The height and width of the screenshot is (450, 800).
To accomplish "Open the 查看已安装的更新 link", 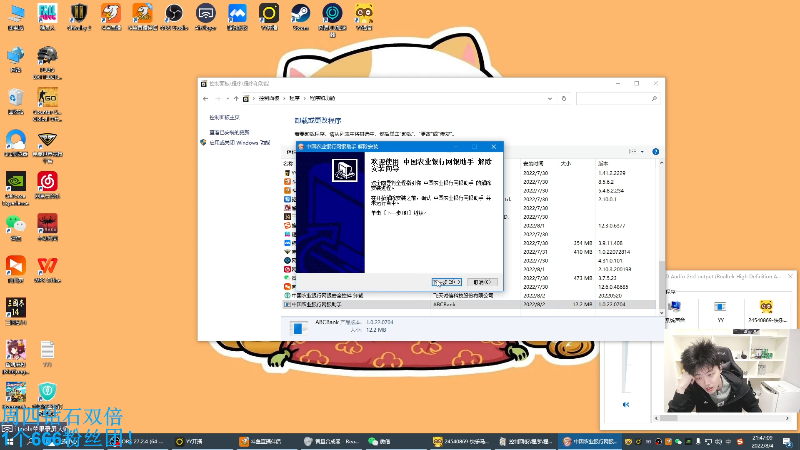I will click(229, 132).
